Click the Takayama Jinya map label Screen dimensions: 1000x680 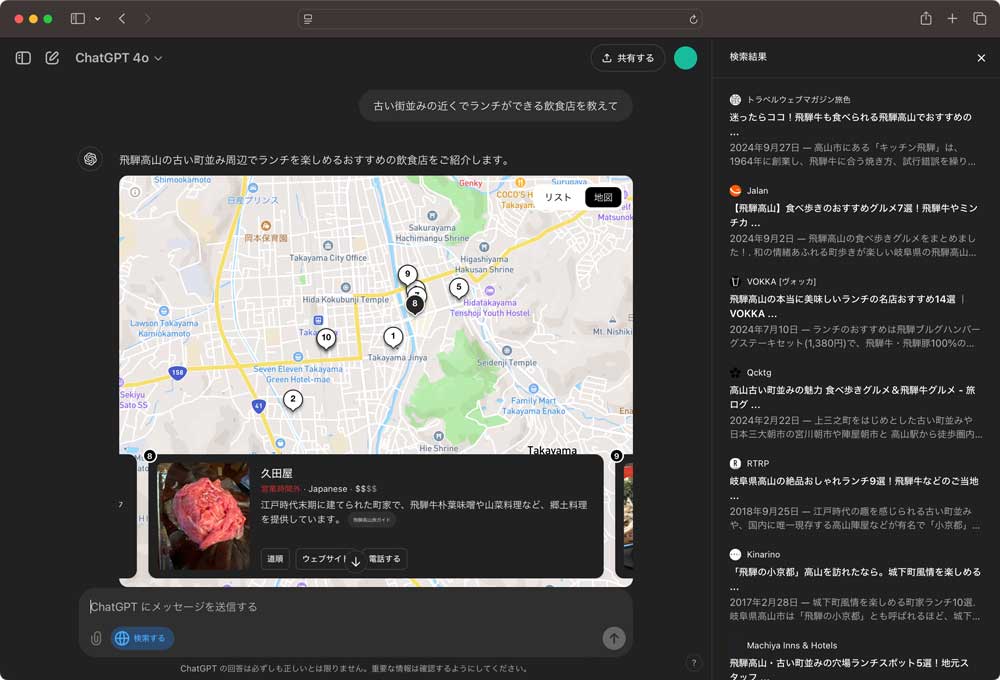click(x=397, y=357)
